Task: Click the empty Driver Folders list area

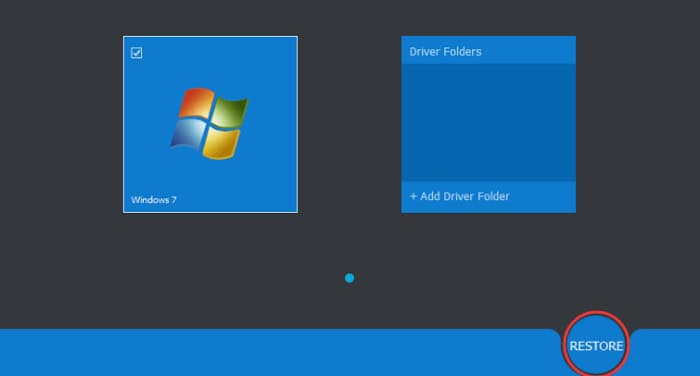Action: click(488, 123)
